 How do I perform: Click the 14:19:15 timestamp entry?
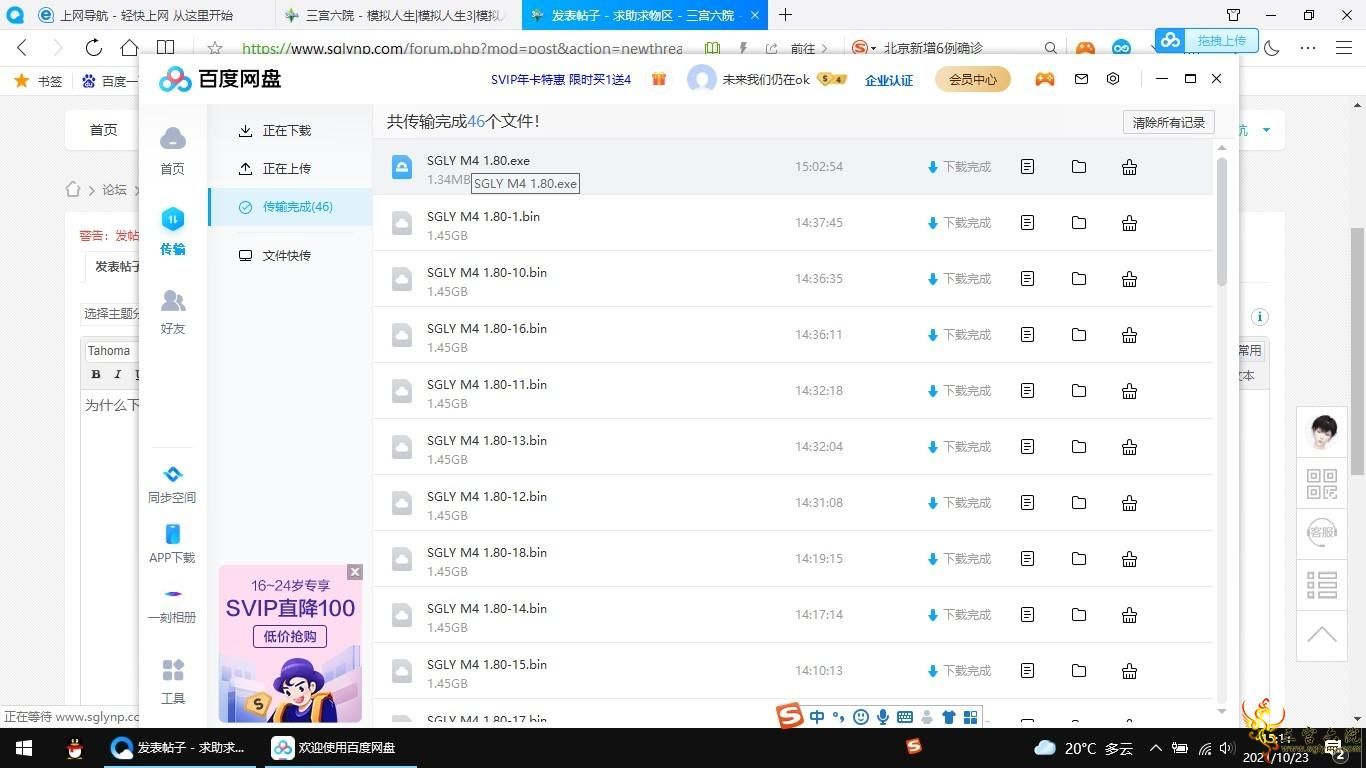[x=819, y=559]
